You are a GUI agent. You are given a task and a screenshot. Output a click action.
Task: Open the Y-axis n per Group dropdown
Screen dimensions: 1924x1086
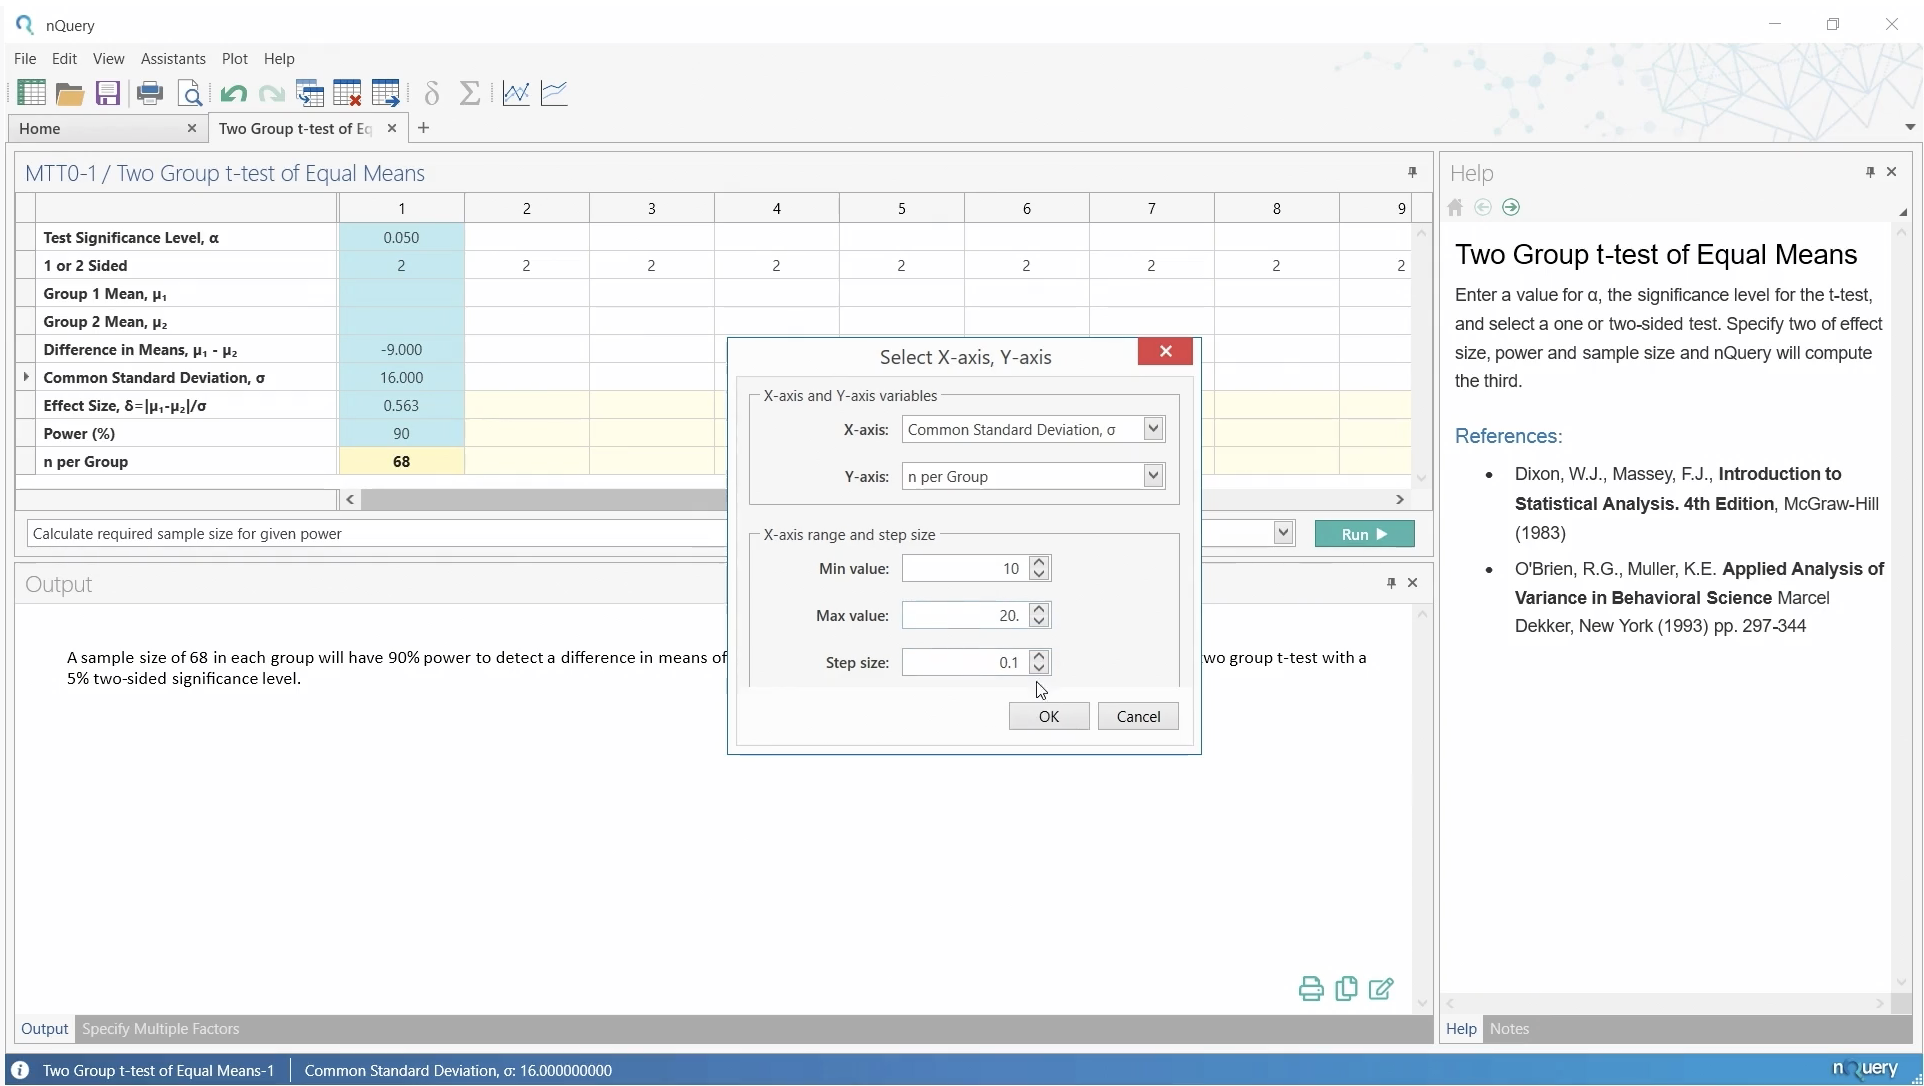[x=1153, y=476]
